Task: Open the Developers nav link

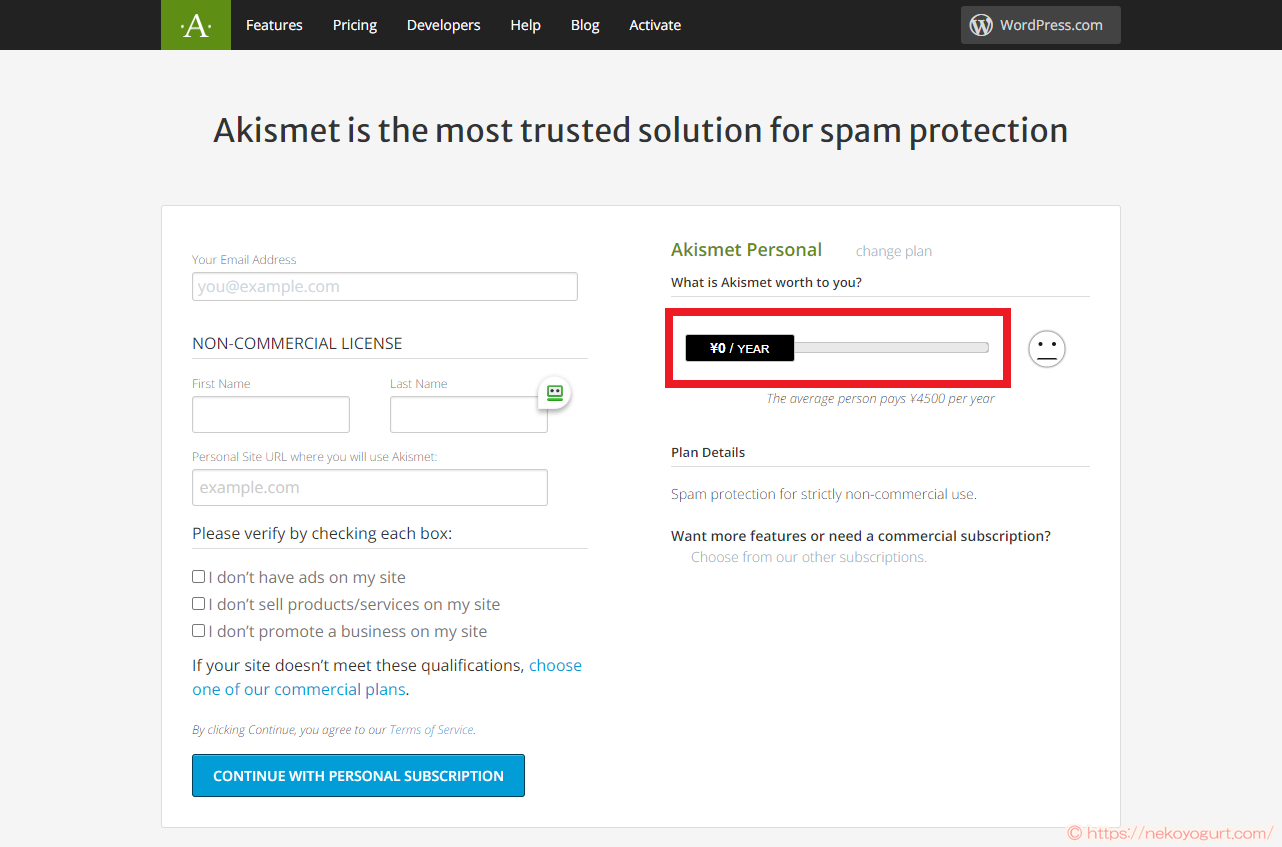Action: 444,25
